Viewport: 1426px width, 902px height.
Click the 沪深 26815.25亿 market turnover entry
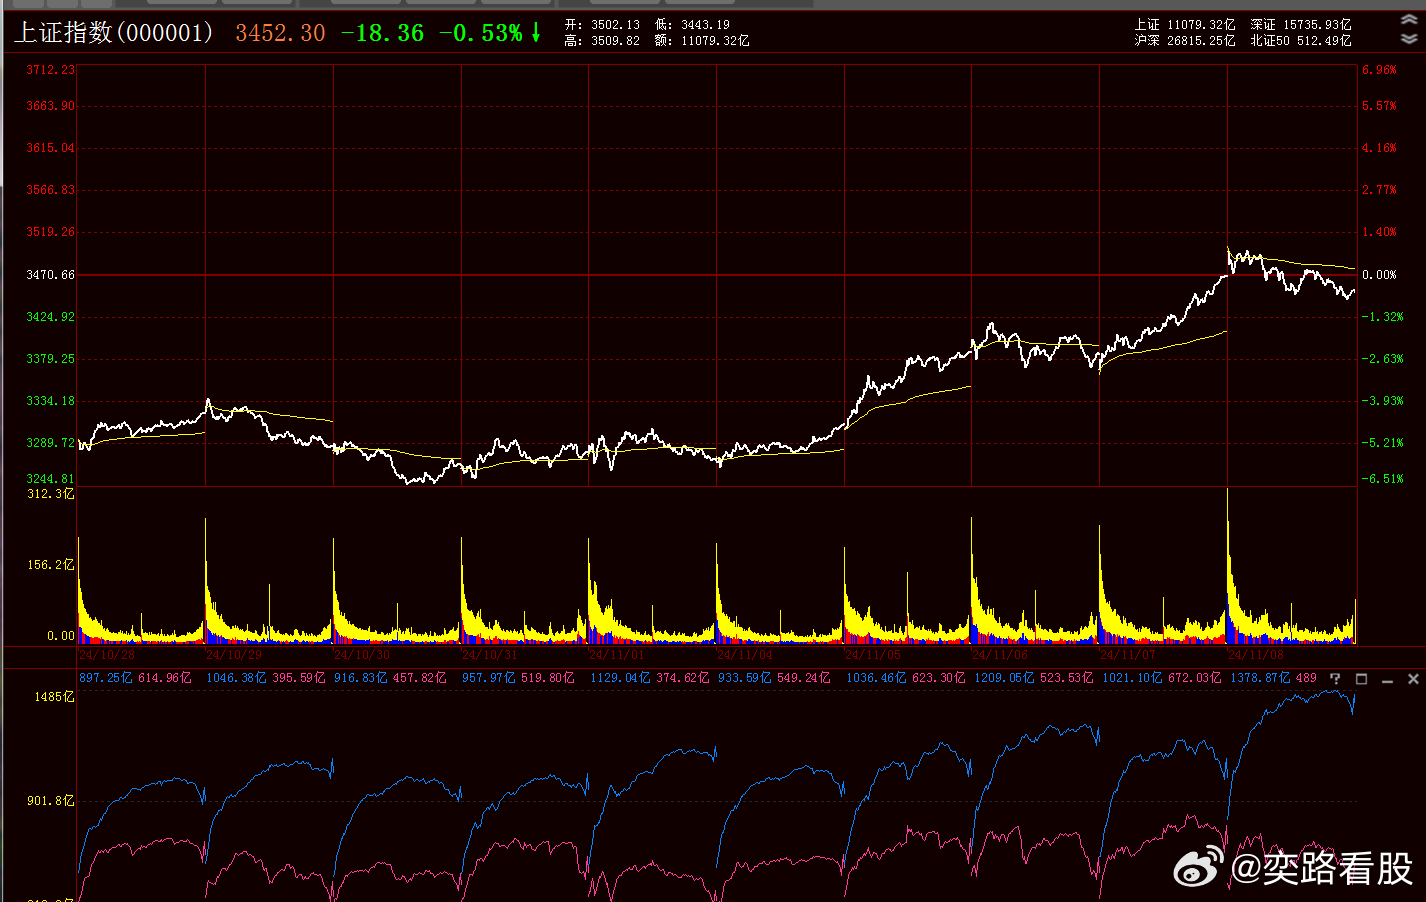(1185, 41)
